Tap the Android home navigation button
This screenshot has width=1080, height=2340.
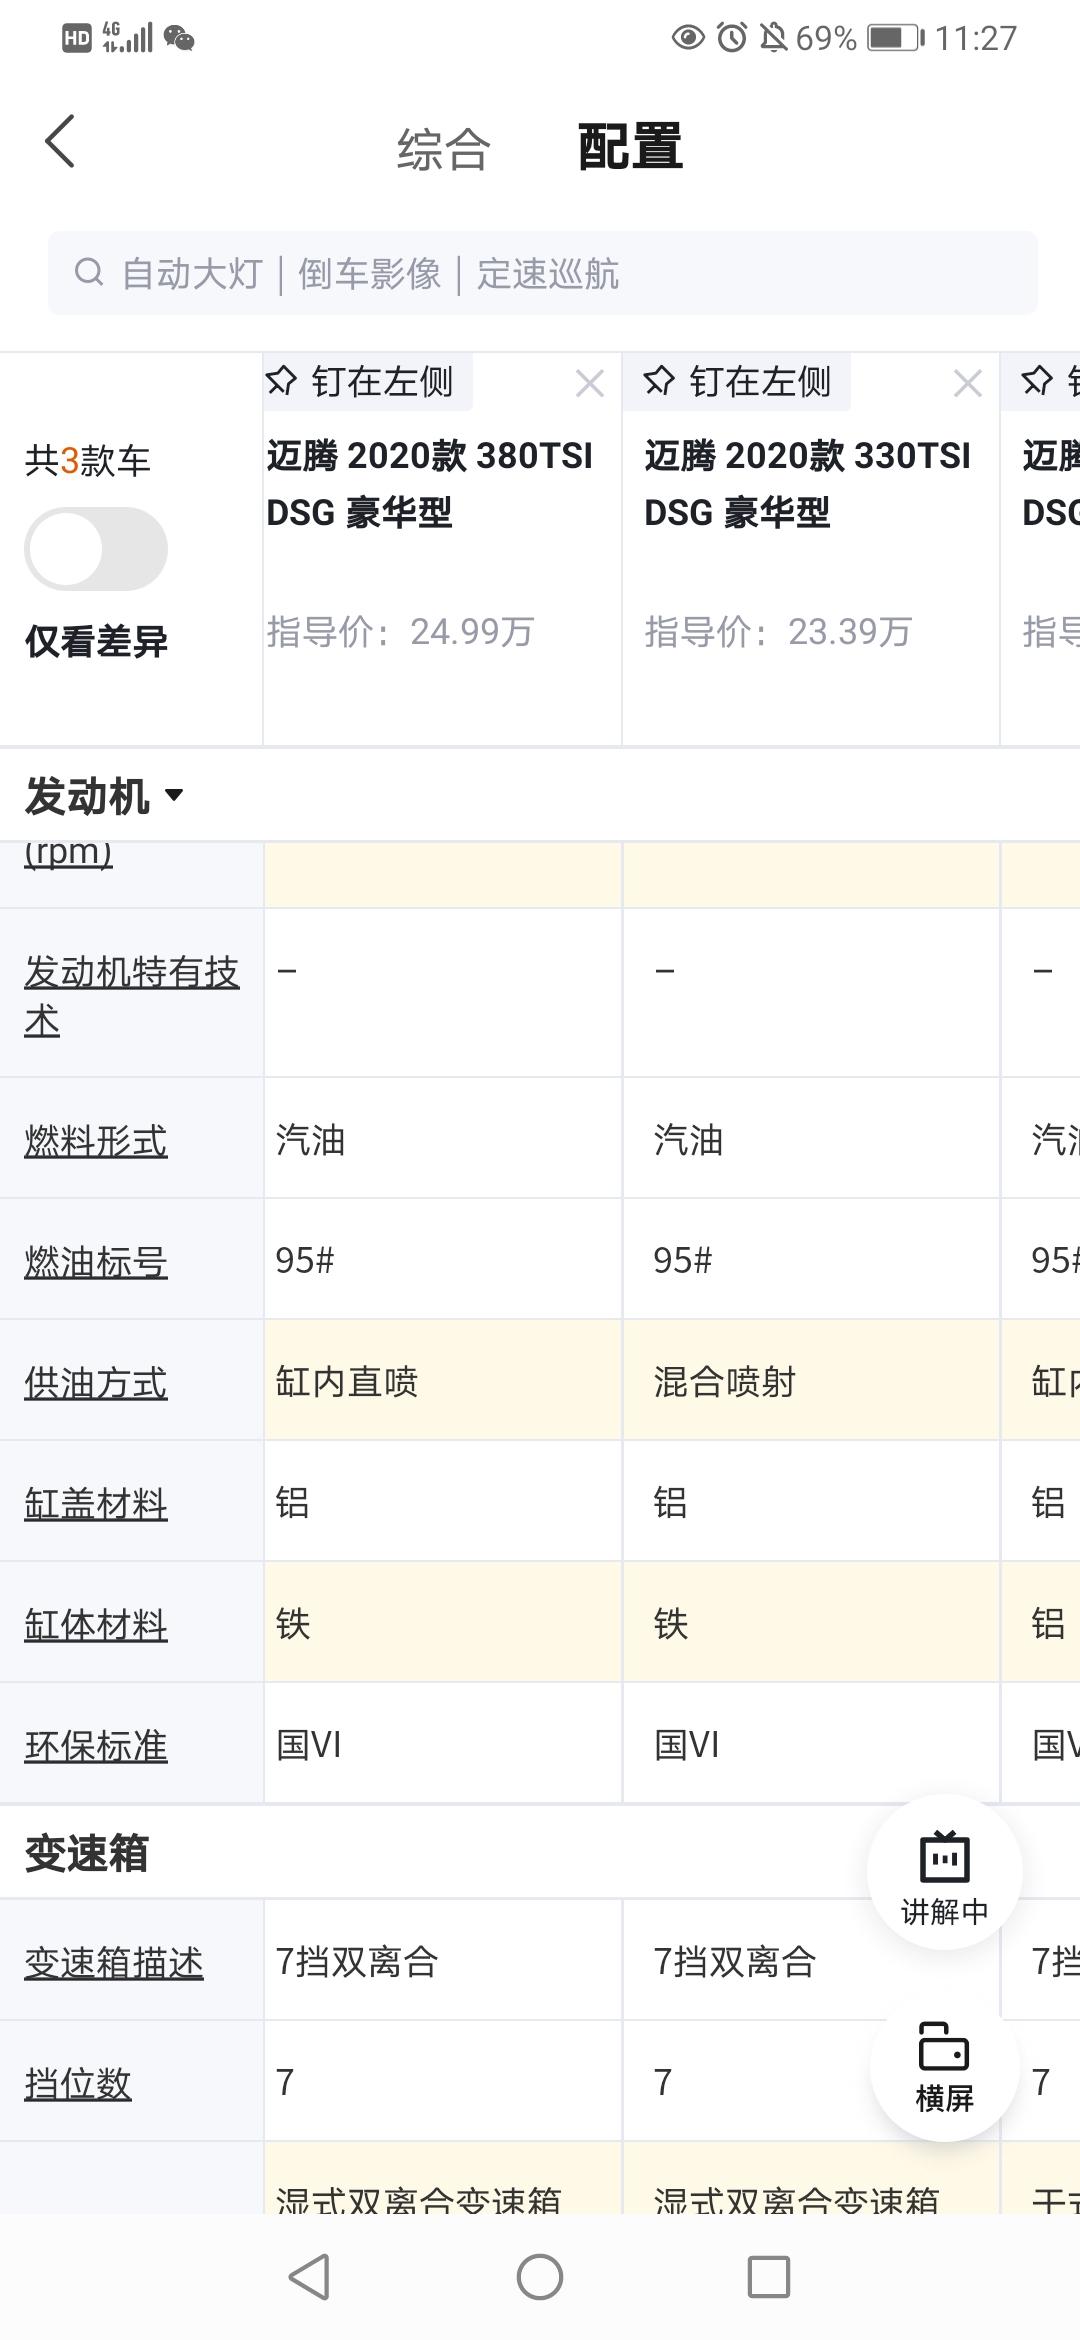coord(540,2278)
